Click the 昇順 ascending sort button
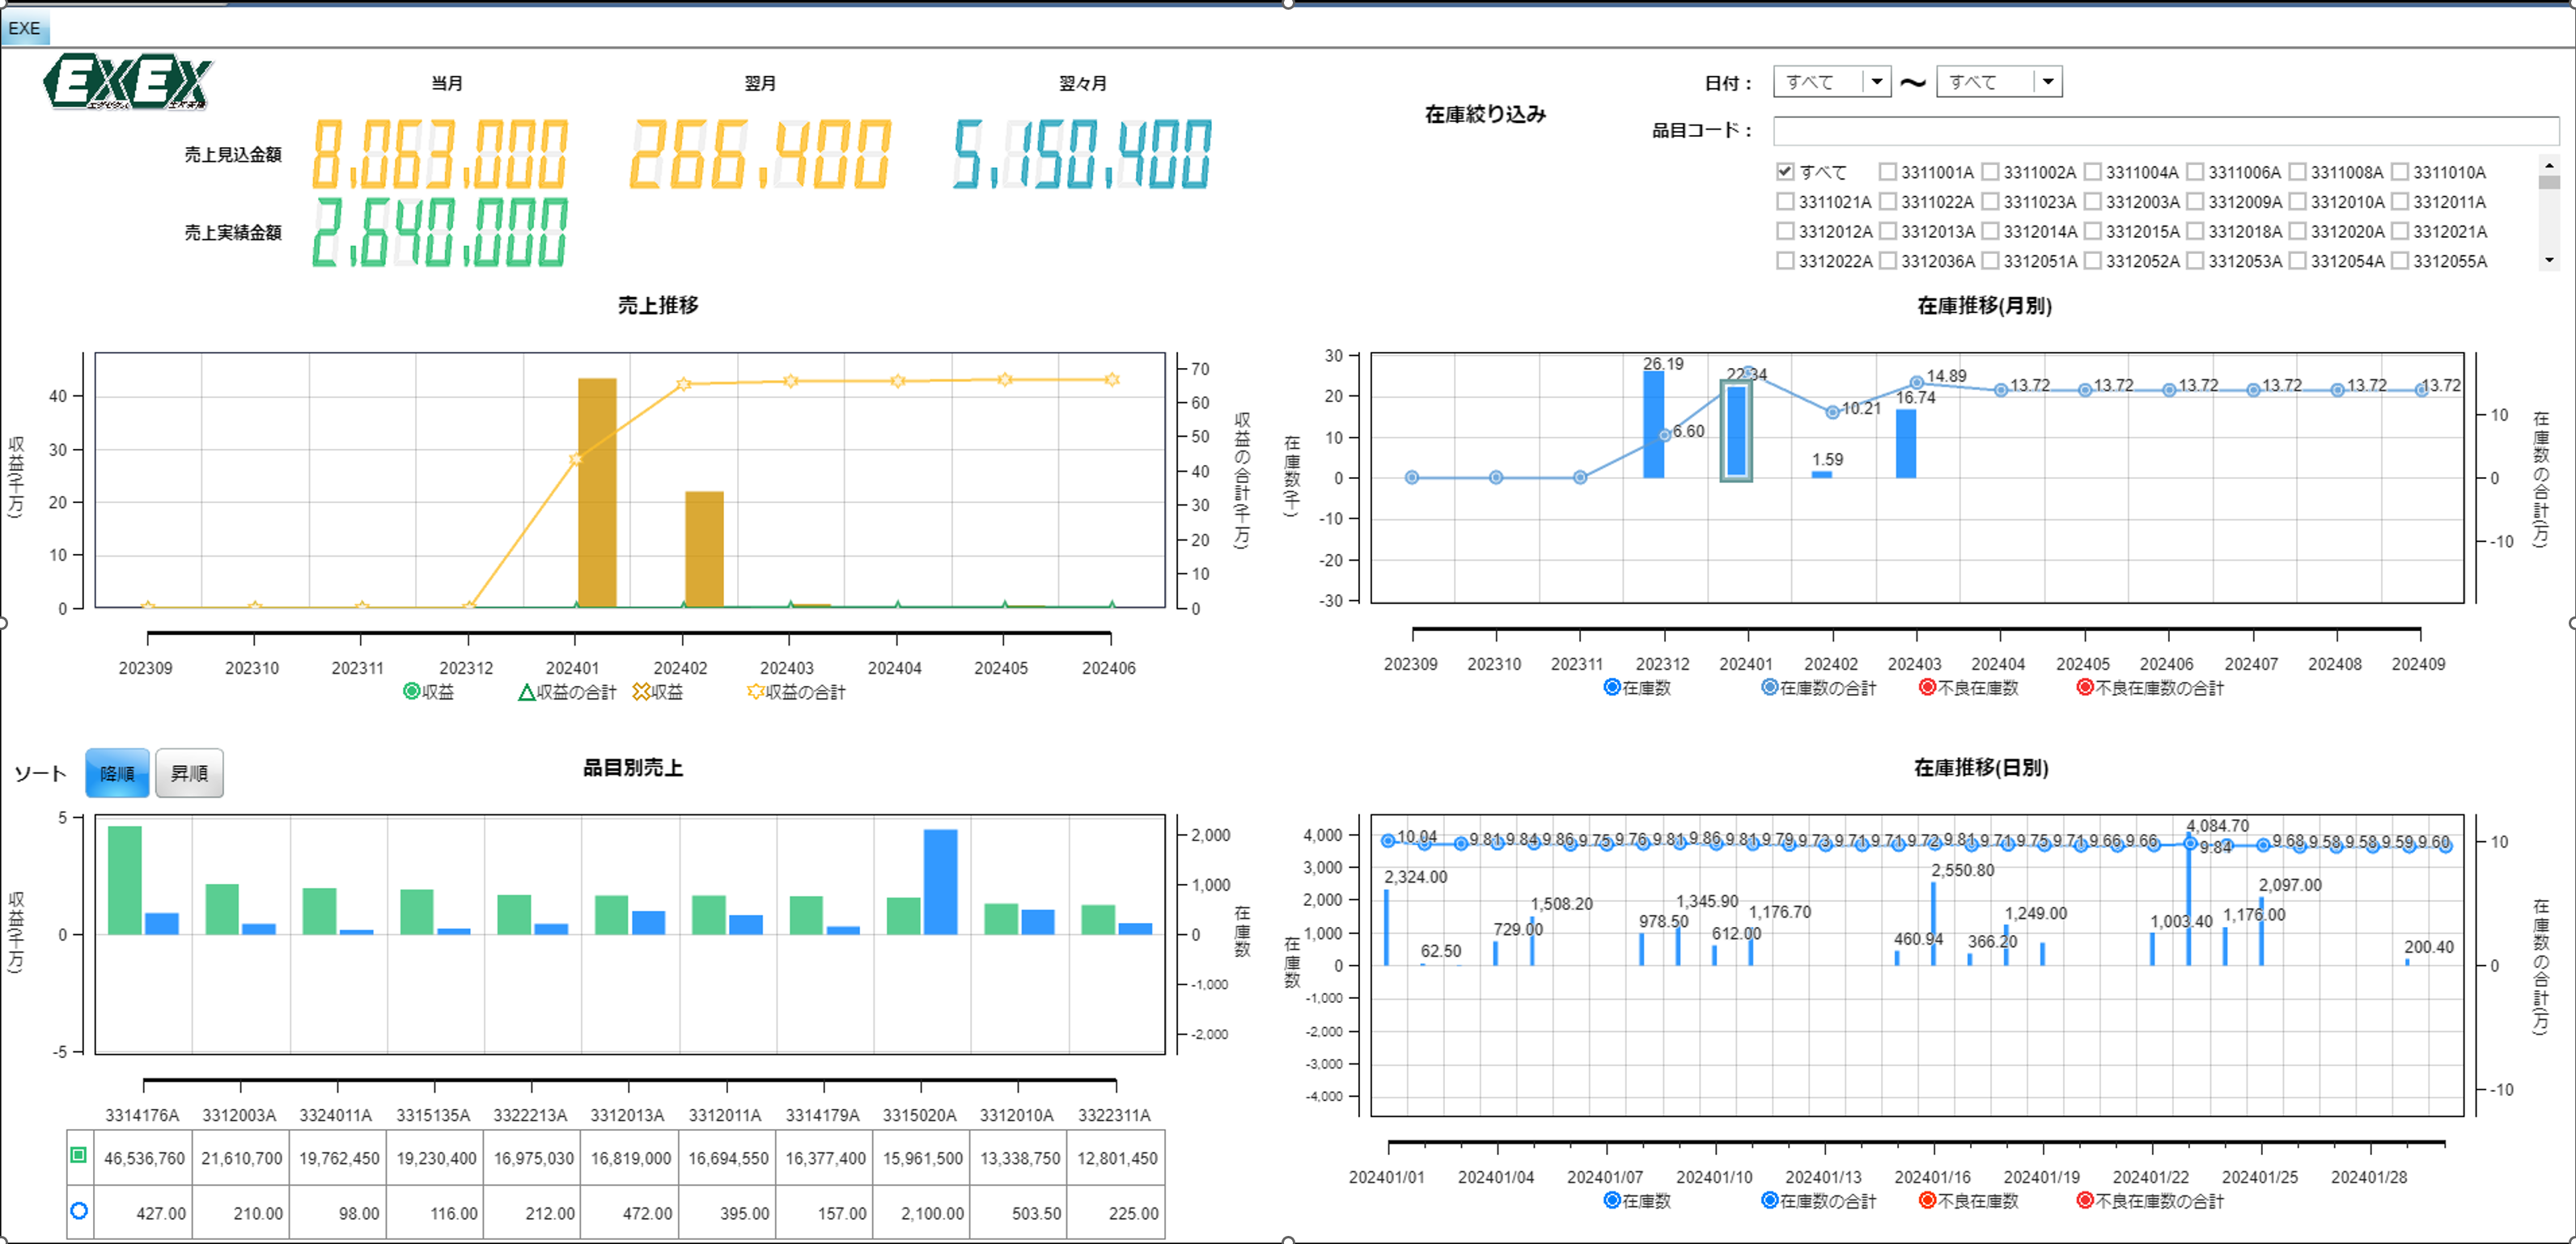This screenshot has height=1244, width=2576. pyautogui.click(x=190, y=772)
